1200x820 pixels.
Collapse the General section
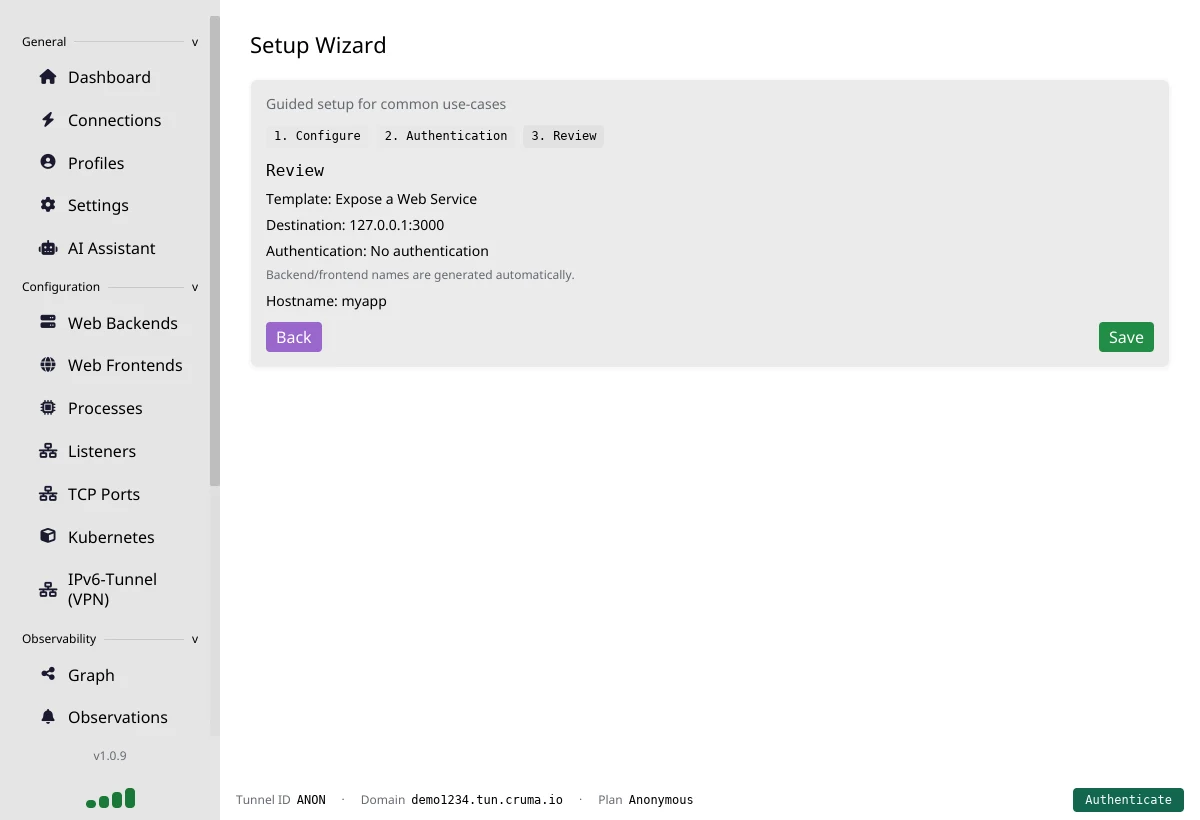click(195, 42)
